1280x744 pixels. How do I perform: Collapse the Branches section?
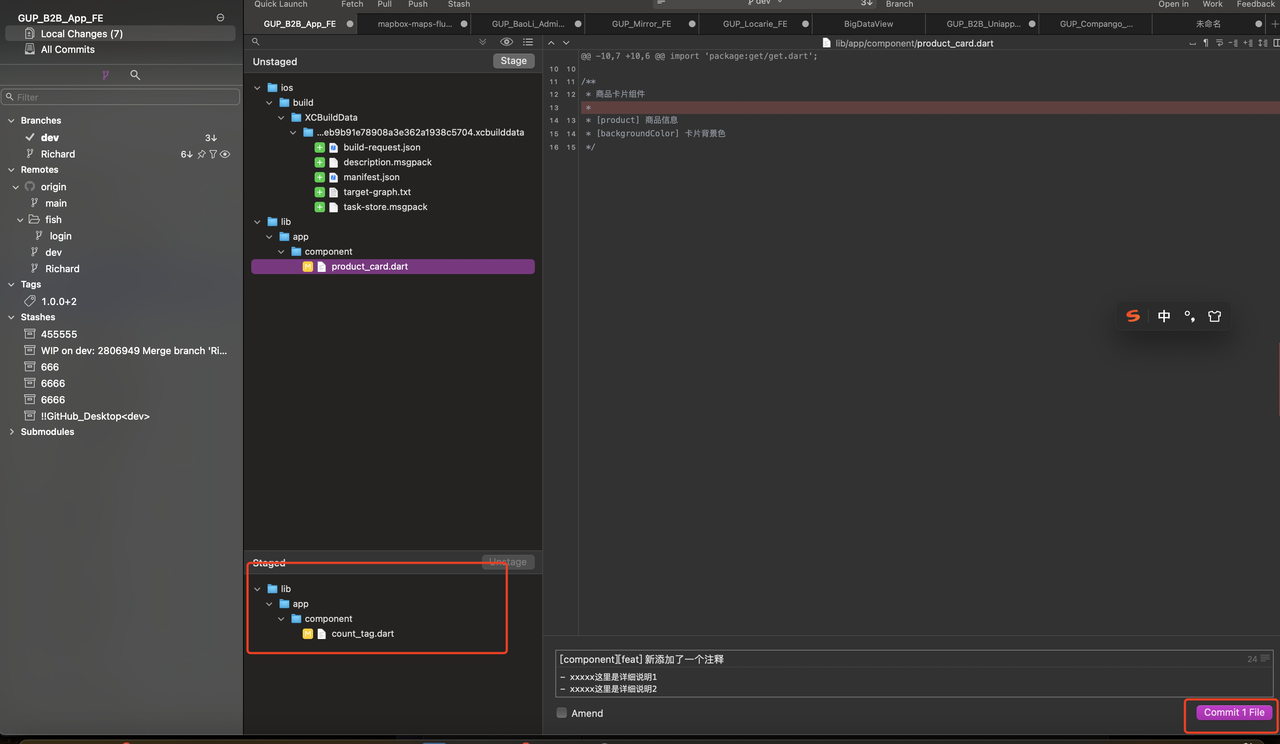click(x=11, y=120)
